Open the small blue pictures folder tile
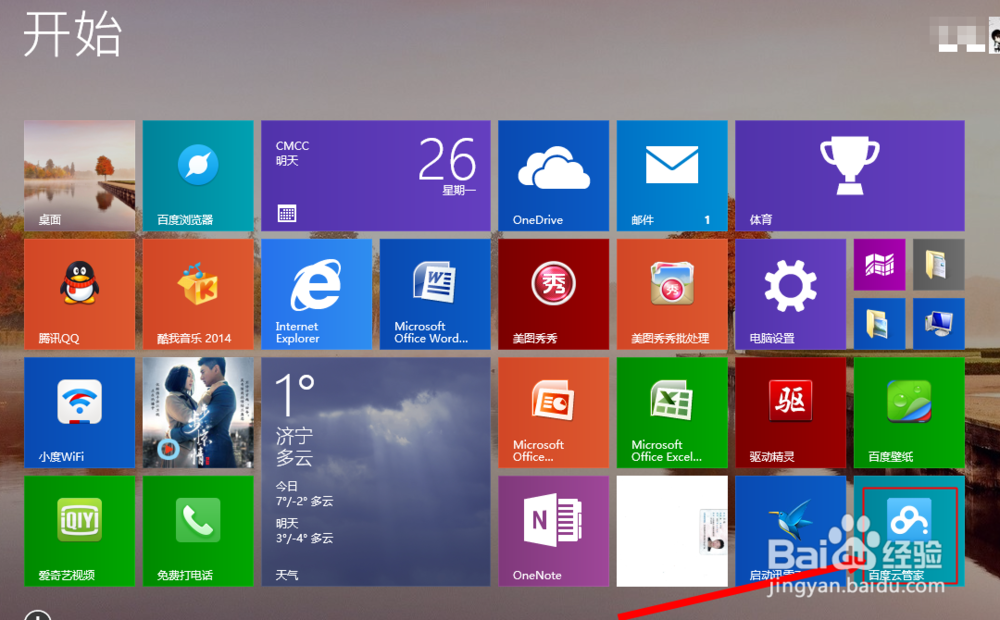 879,324
